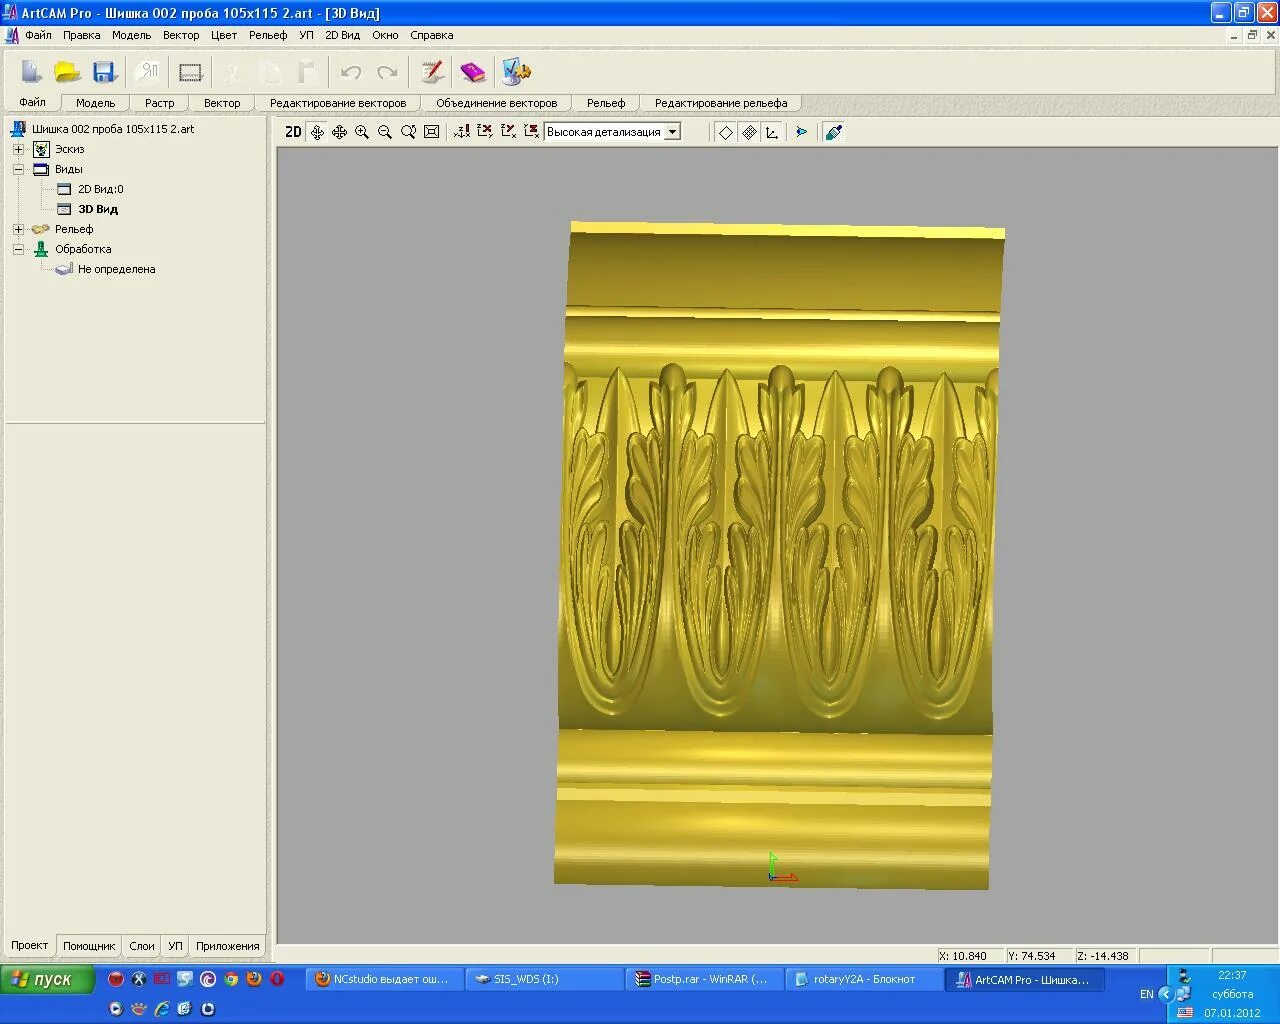Click the Redo arrow icon
Image resolution: width=1280 pixels, height=1024 pixels.
coord(387,72)
